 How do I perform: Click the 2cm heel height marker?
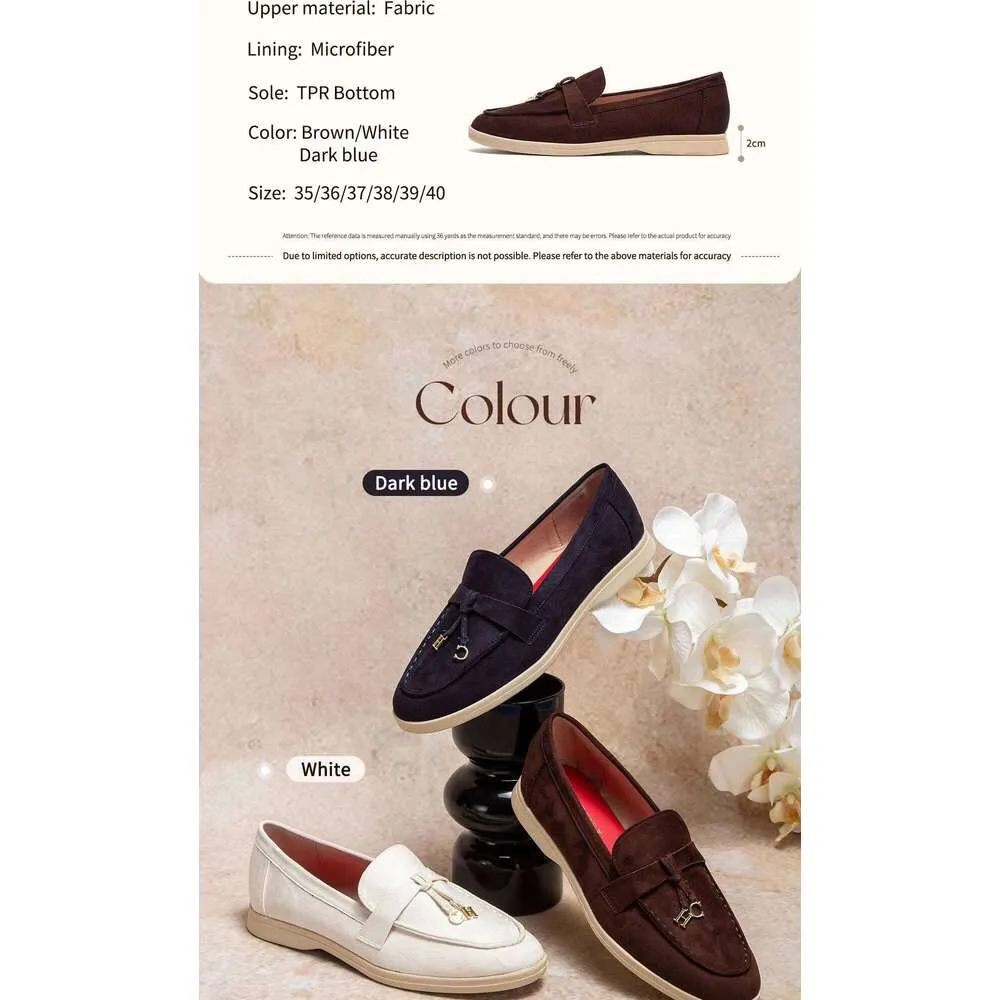(x=751, y=143)
